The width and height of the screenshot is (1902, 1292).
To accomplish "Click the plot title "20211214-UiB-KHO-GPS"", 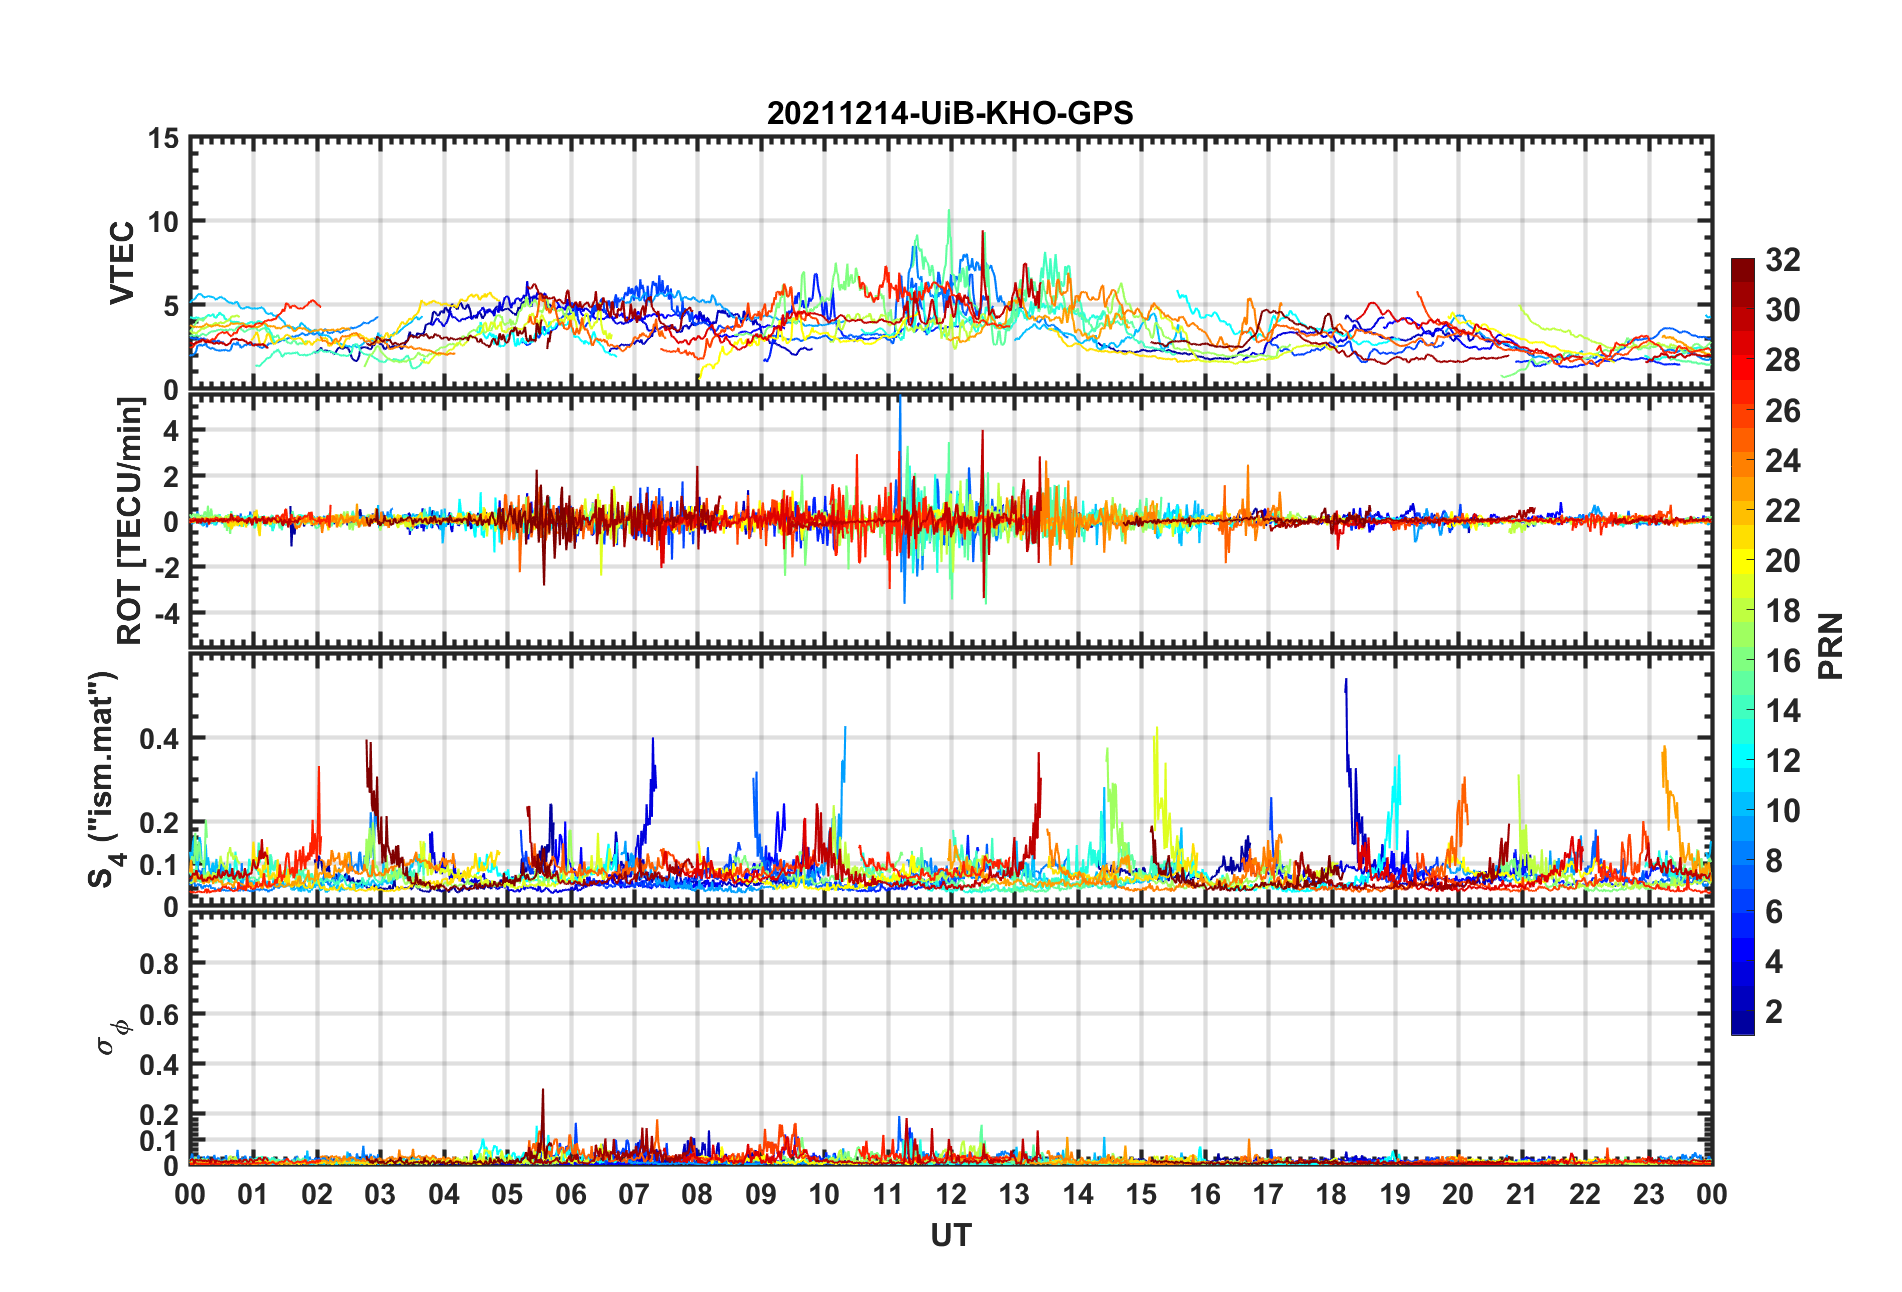I will click(950, 113).
